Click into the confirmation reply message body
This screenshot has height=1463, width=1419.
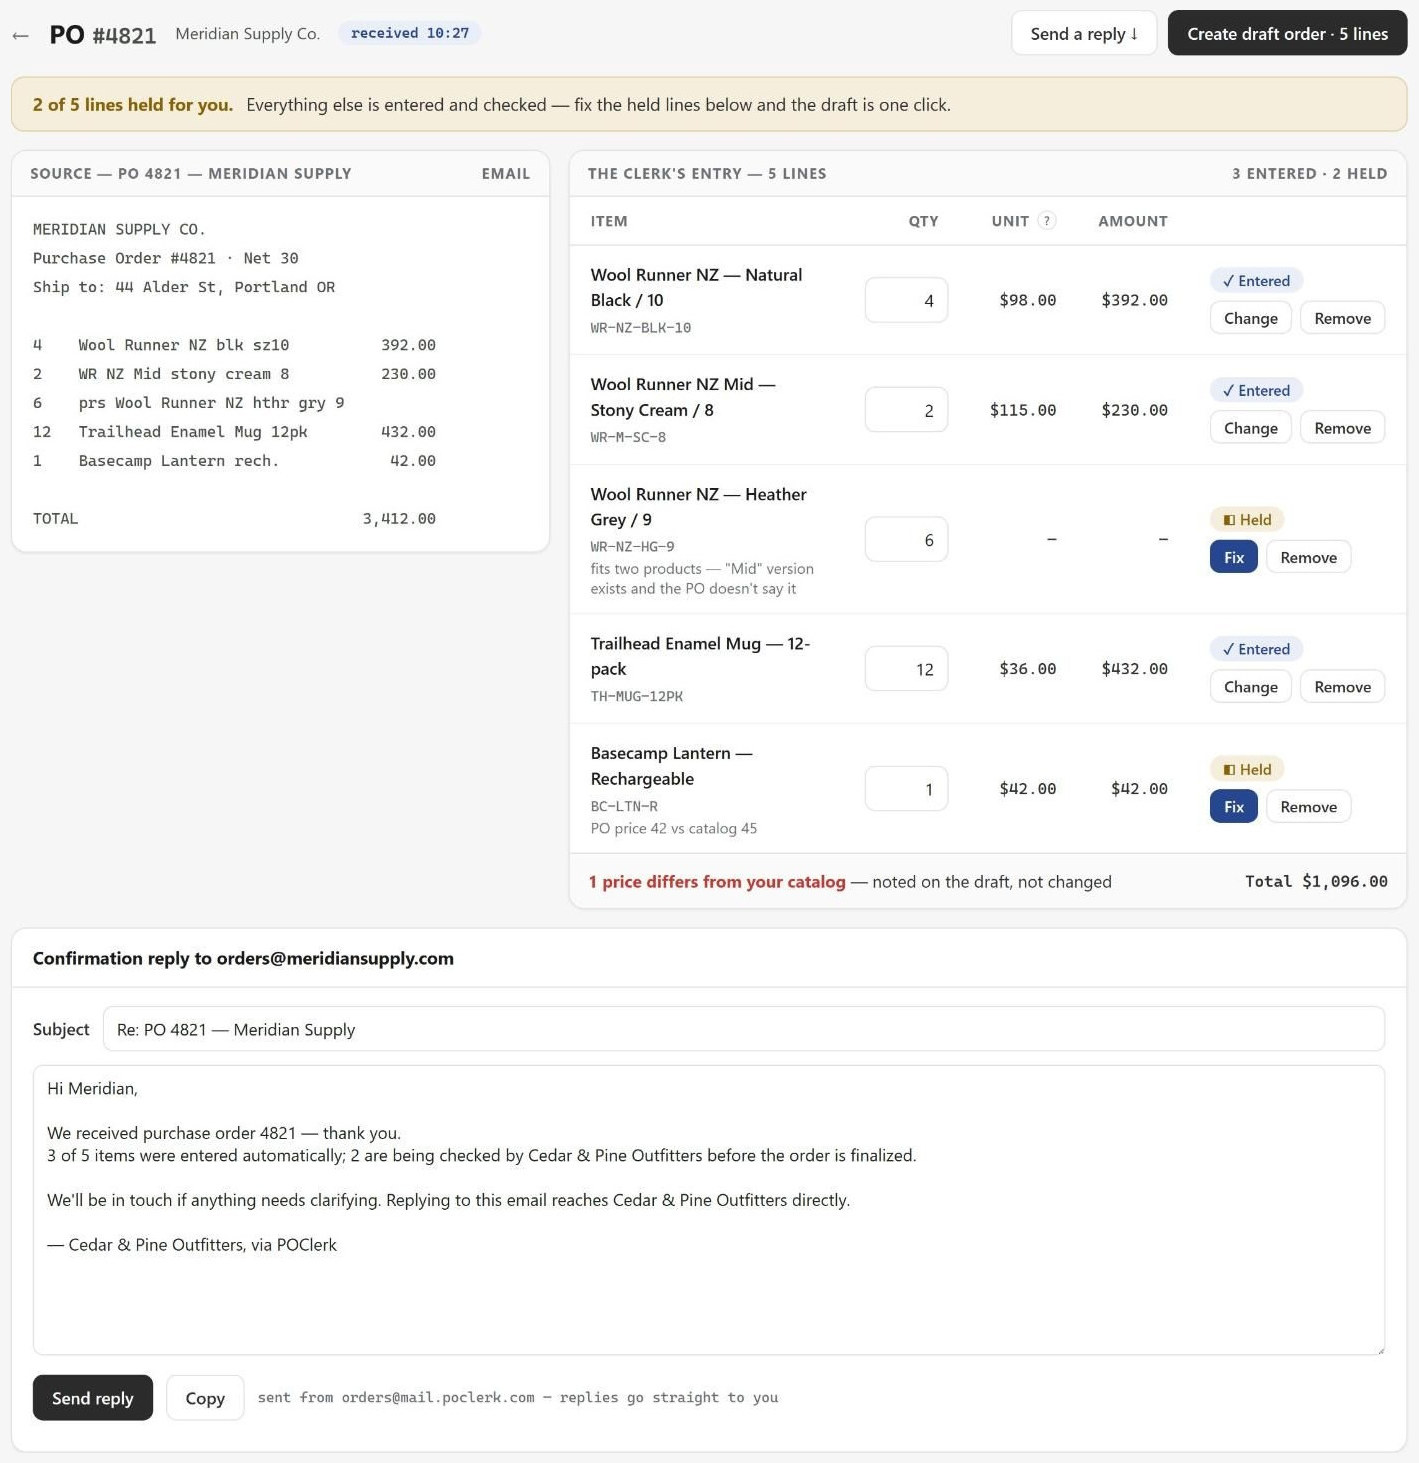(708, 1210)
